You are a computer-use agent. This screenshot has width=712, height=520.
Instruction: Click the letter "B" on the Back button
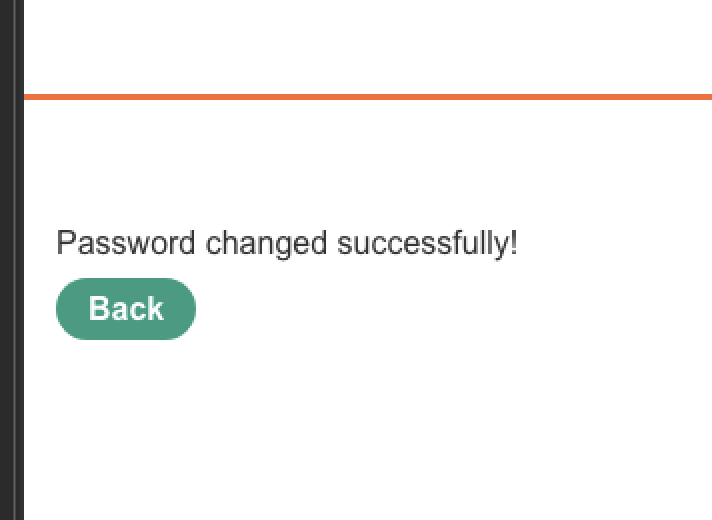click(x=98, y=309)
